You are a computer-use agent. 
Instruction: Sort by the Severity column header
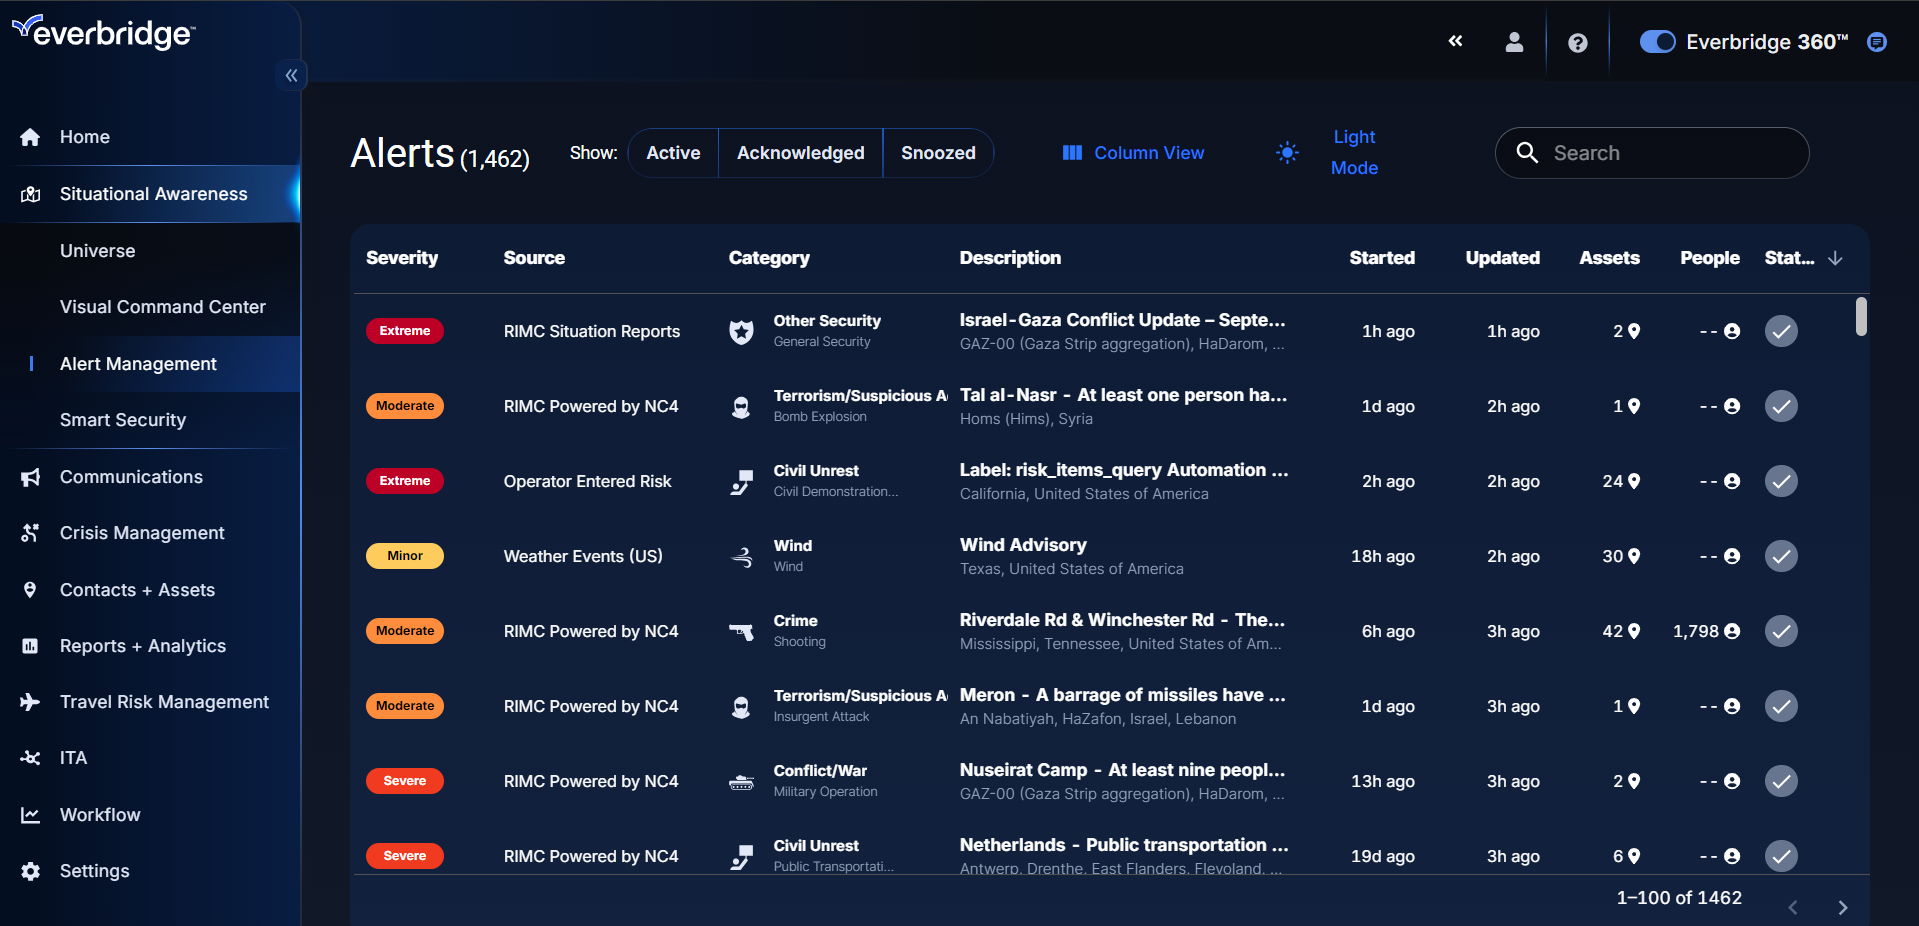[402, 258]
